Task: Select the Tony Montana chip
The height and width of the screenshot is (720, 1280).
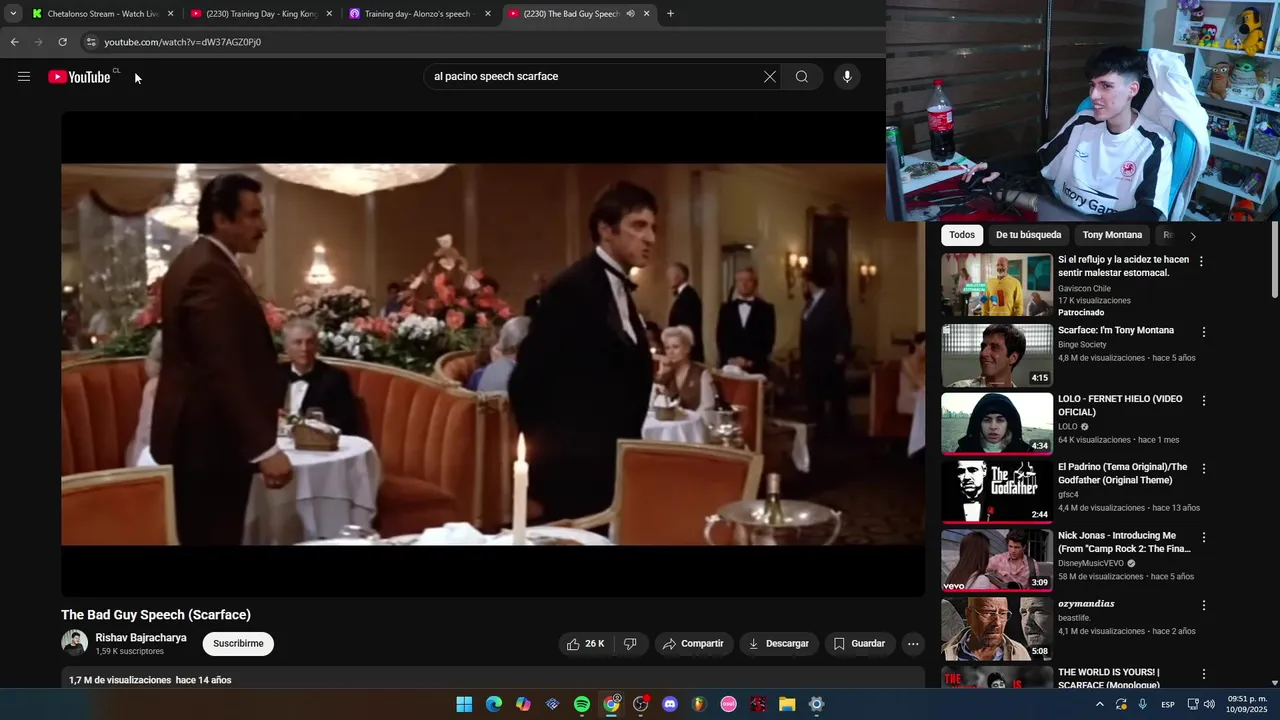Action: [1112, 235]
